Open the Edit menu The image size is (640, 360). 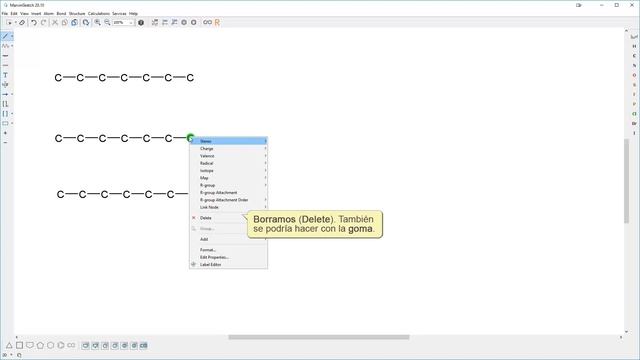click(x=14, y=13)
